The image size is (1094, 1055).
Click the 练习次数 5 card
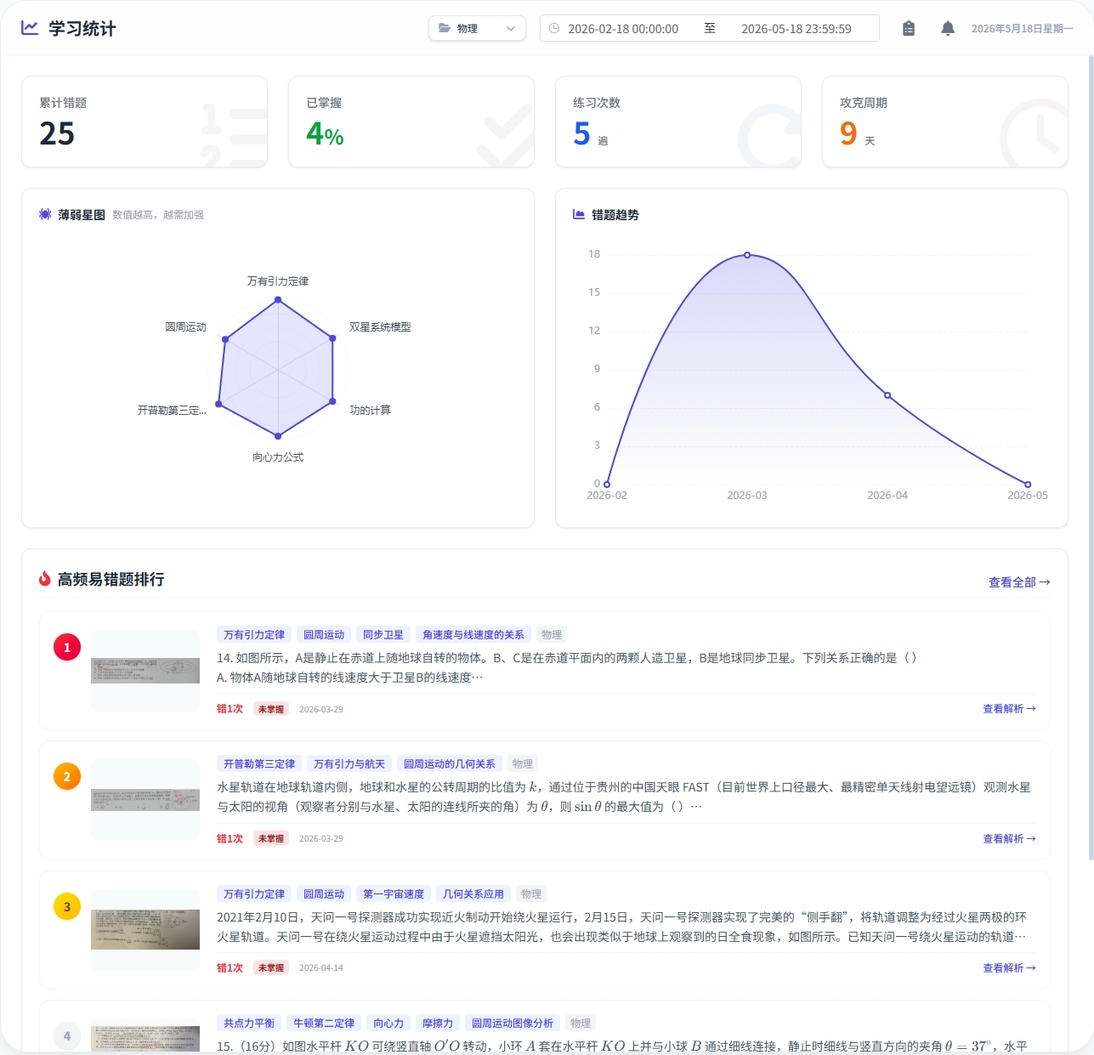[x=678, y=122]
